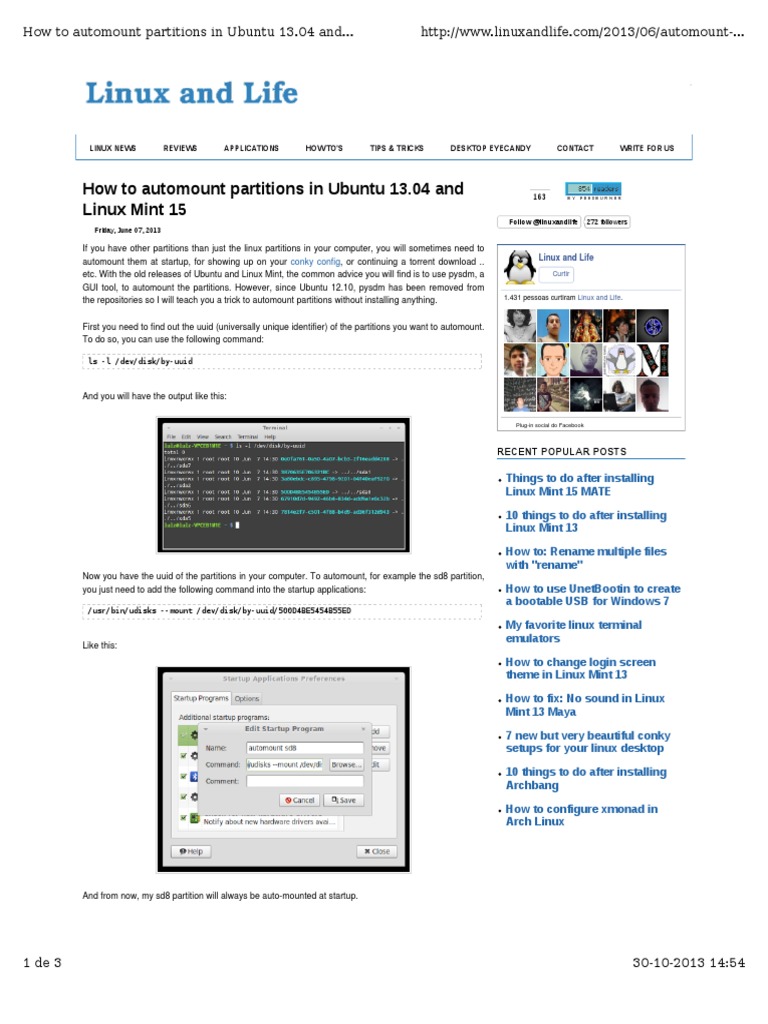Open How to change login screen theme post
Screen dimensions: 768x1024
click(x=581, y=668)
